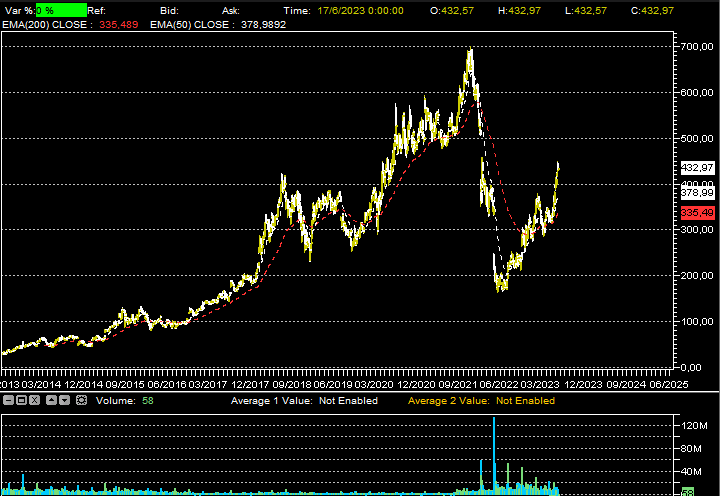
Task: Click the yellow Time date value
Action: pos(360,10)
